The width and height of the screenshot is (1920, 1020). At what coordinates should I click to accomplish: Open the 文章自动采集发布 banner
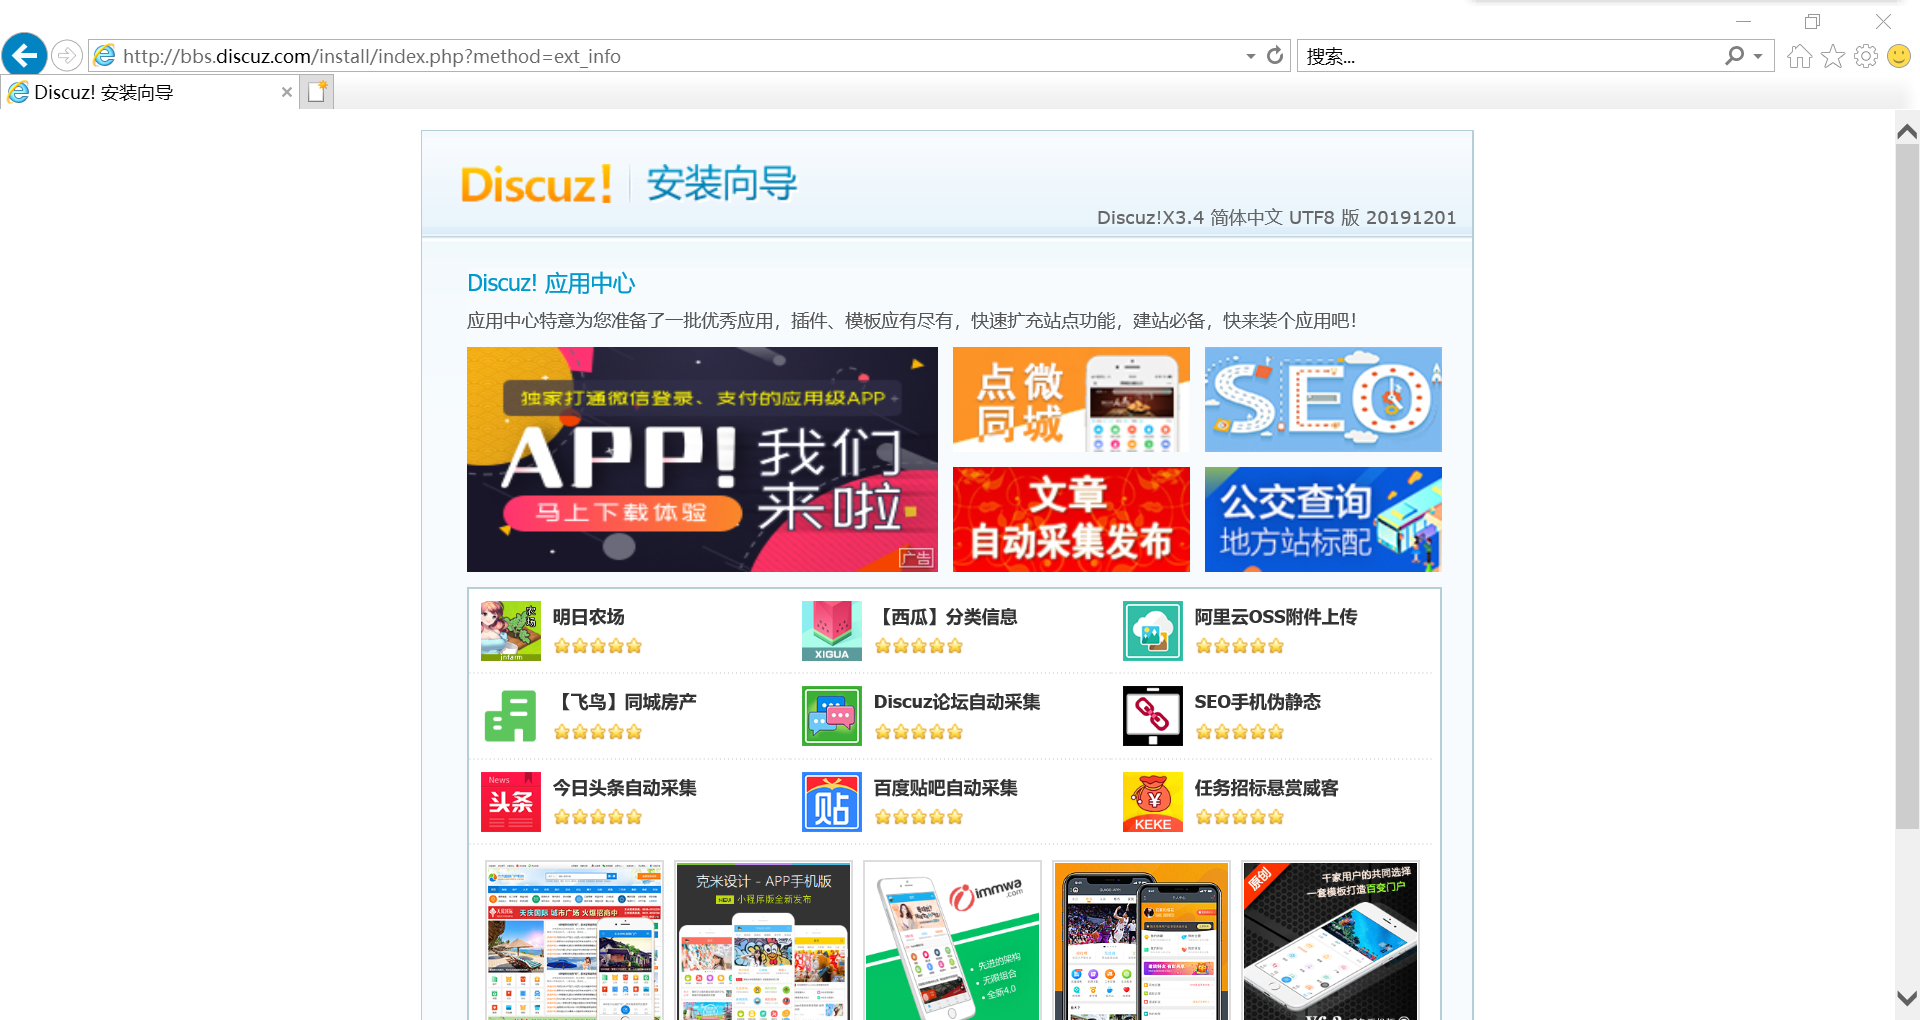pos(1071,519)
